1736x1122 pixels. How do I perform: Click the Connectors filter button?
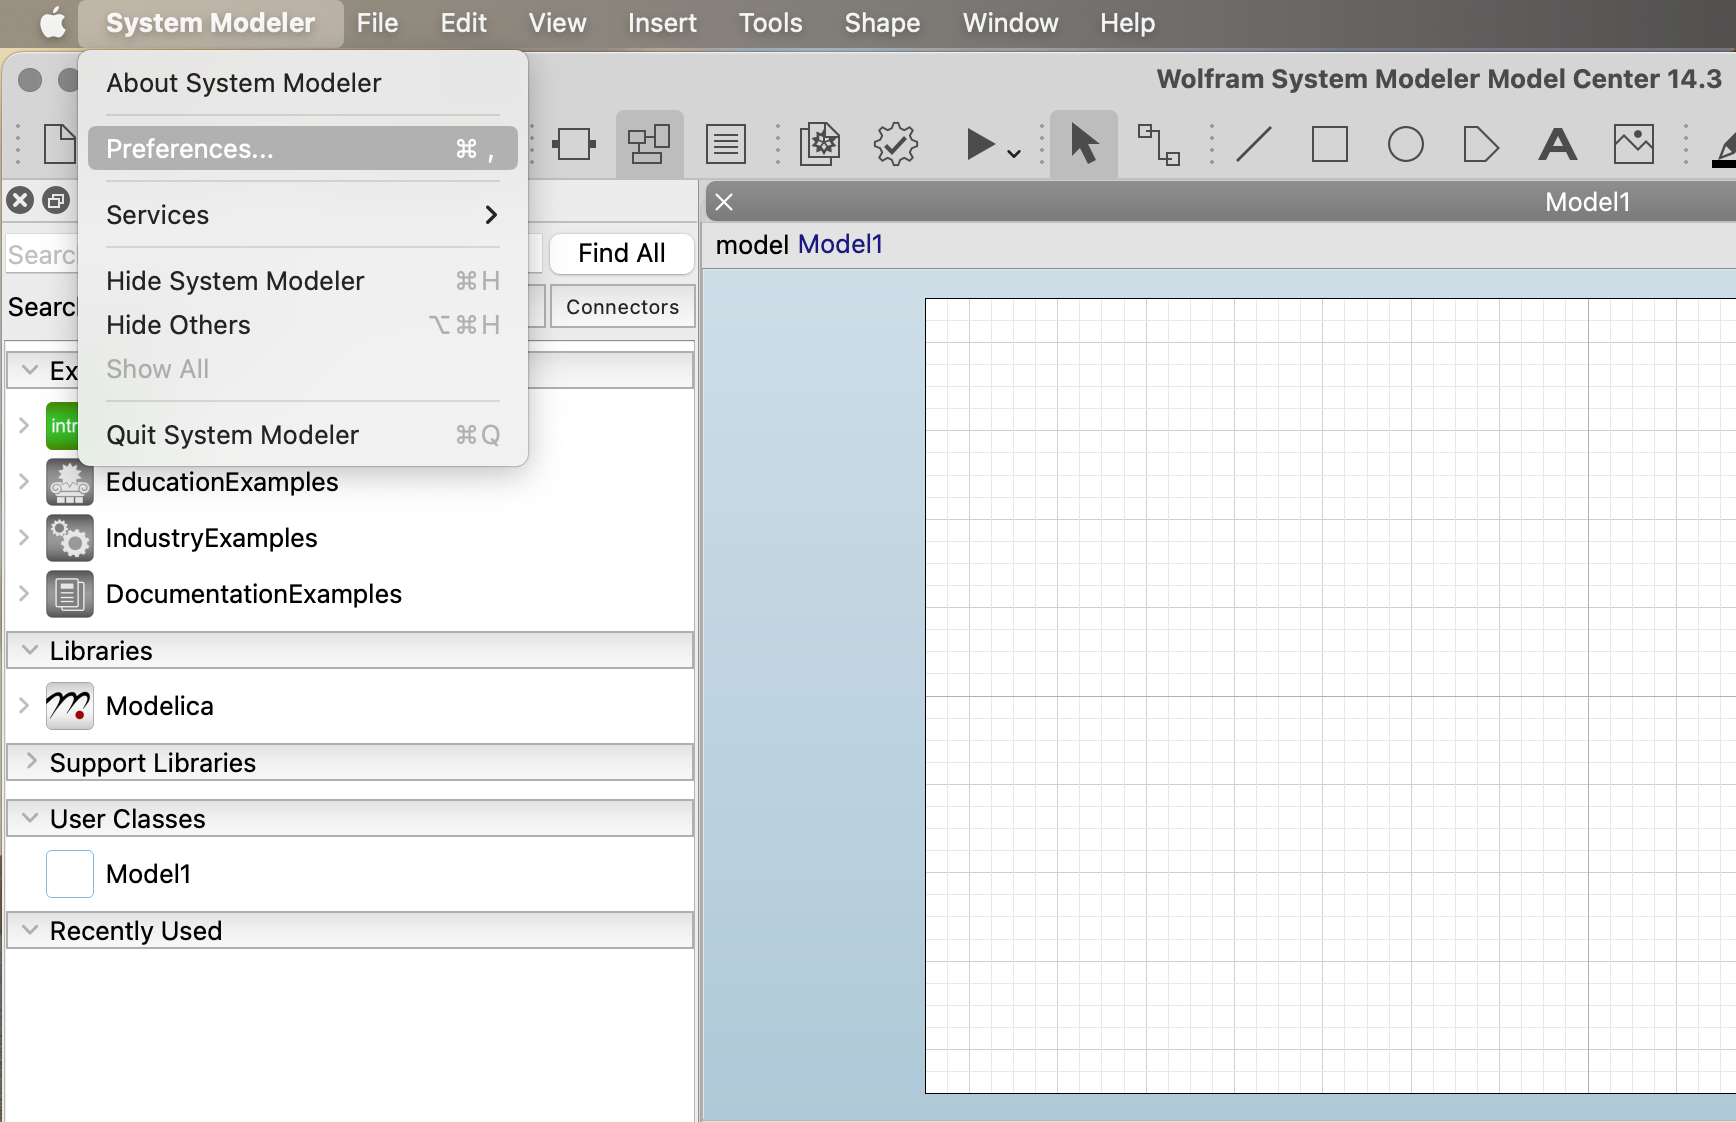[622, 307]
